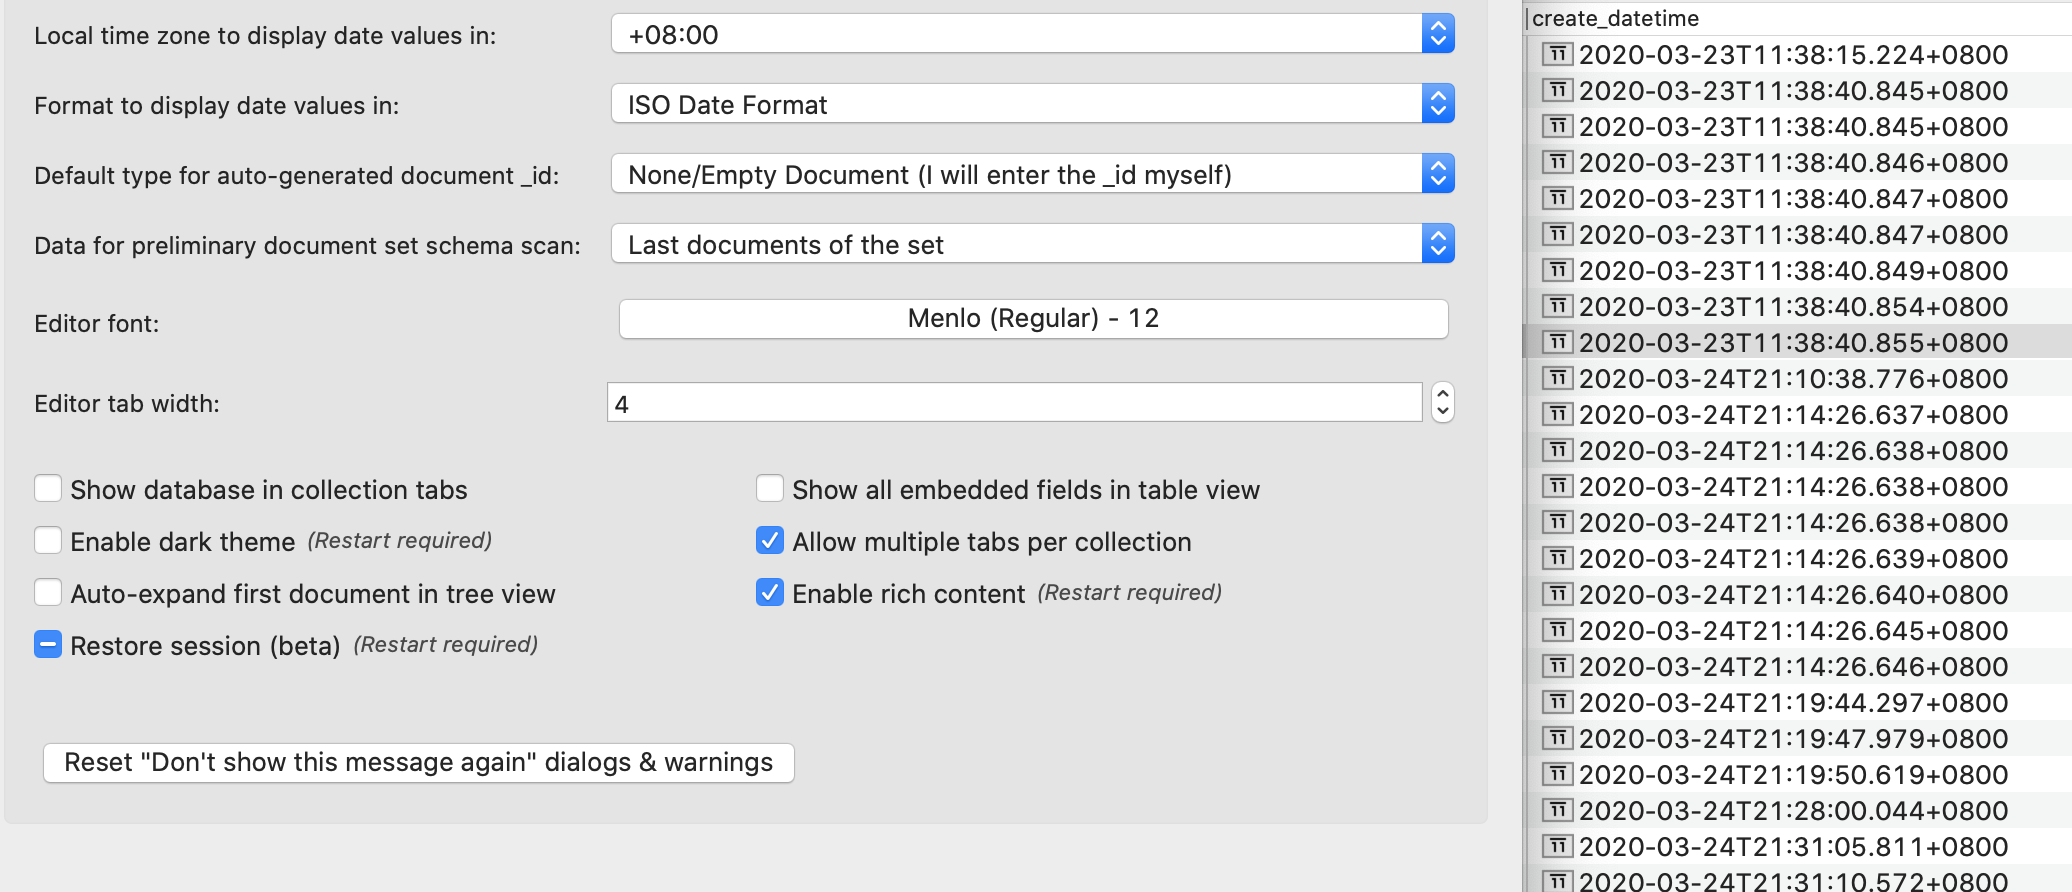Viewport: 2072px width, 892px height.
Task: Toggle Restore session (beta) checkbox
Action: click(x=48, y=645)
